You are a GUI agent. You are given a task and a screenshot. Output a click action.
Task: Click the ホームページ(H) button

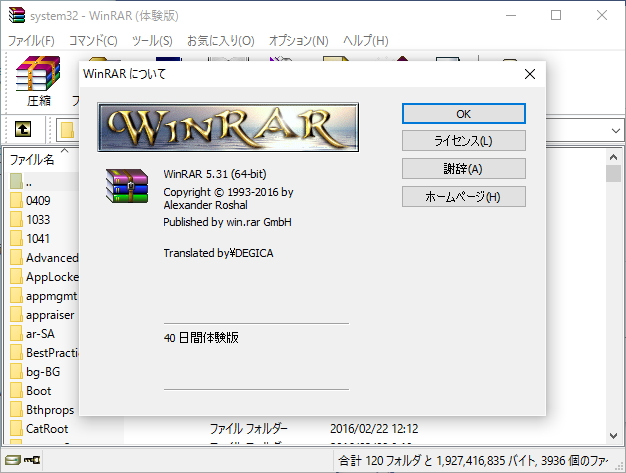pyautogui.click(x=464, y=196)
